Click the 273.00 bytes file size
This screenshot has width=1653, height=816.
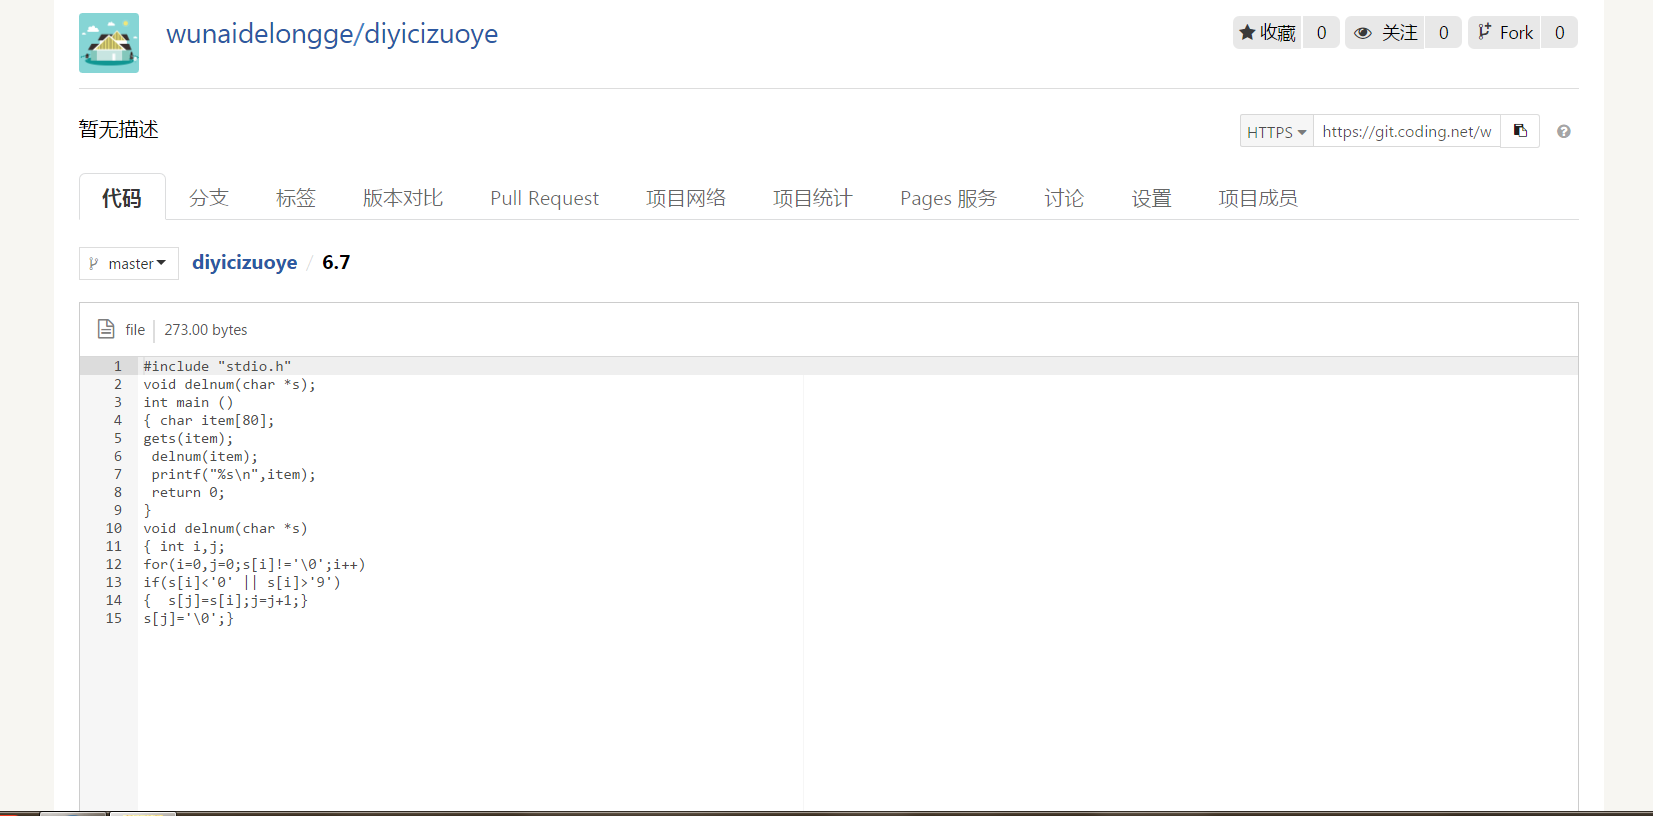click(x=206, y=330)
